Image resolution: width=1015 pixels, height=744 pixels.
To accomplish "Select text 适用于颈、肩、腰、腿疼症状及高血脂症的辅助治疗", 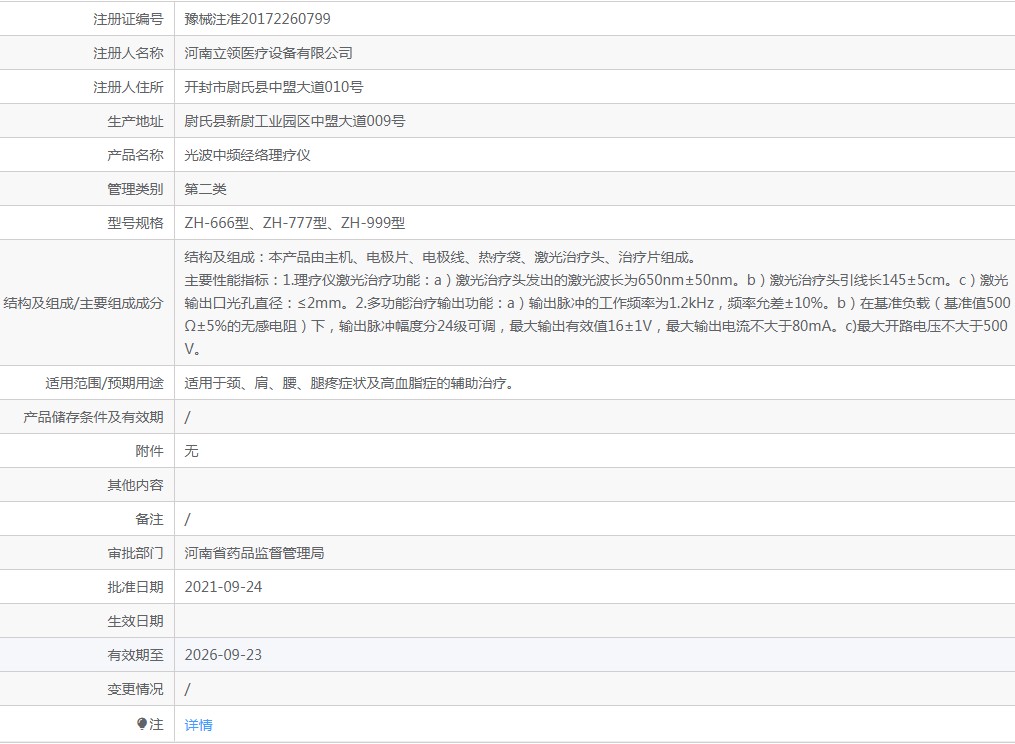I will tap(349, 383).
